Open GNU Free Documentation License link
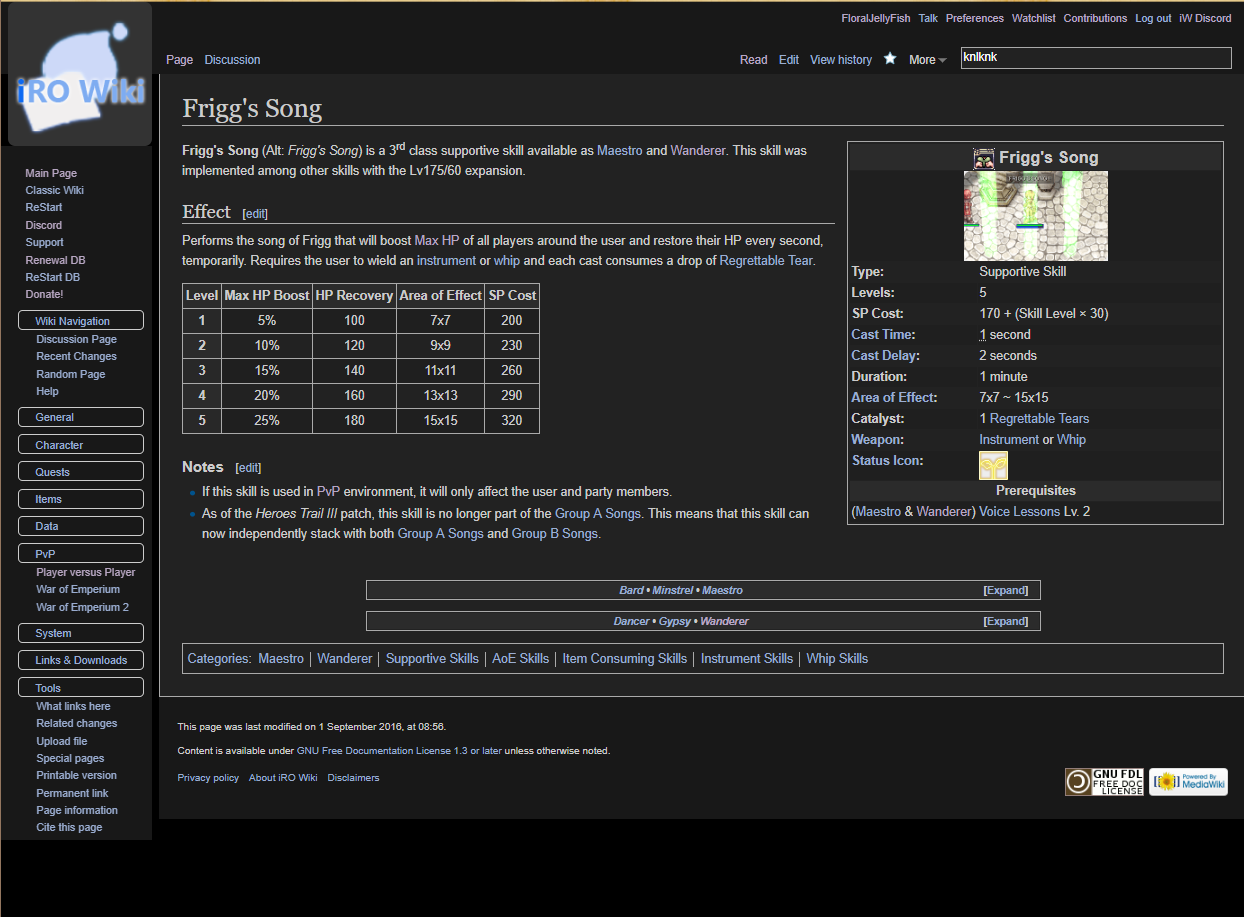 pyautogui.click(x=399, y=750)
